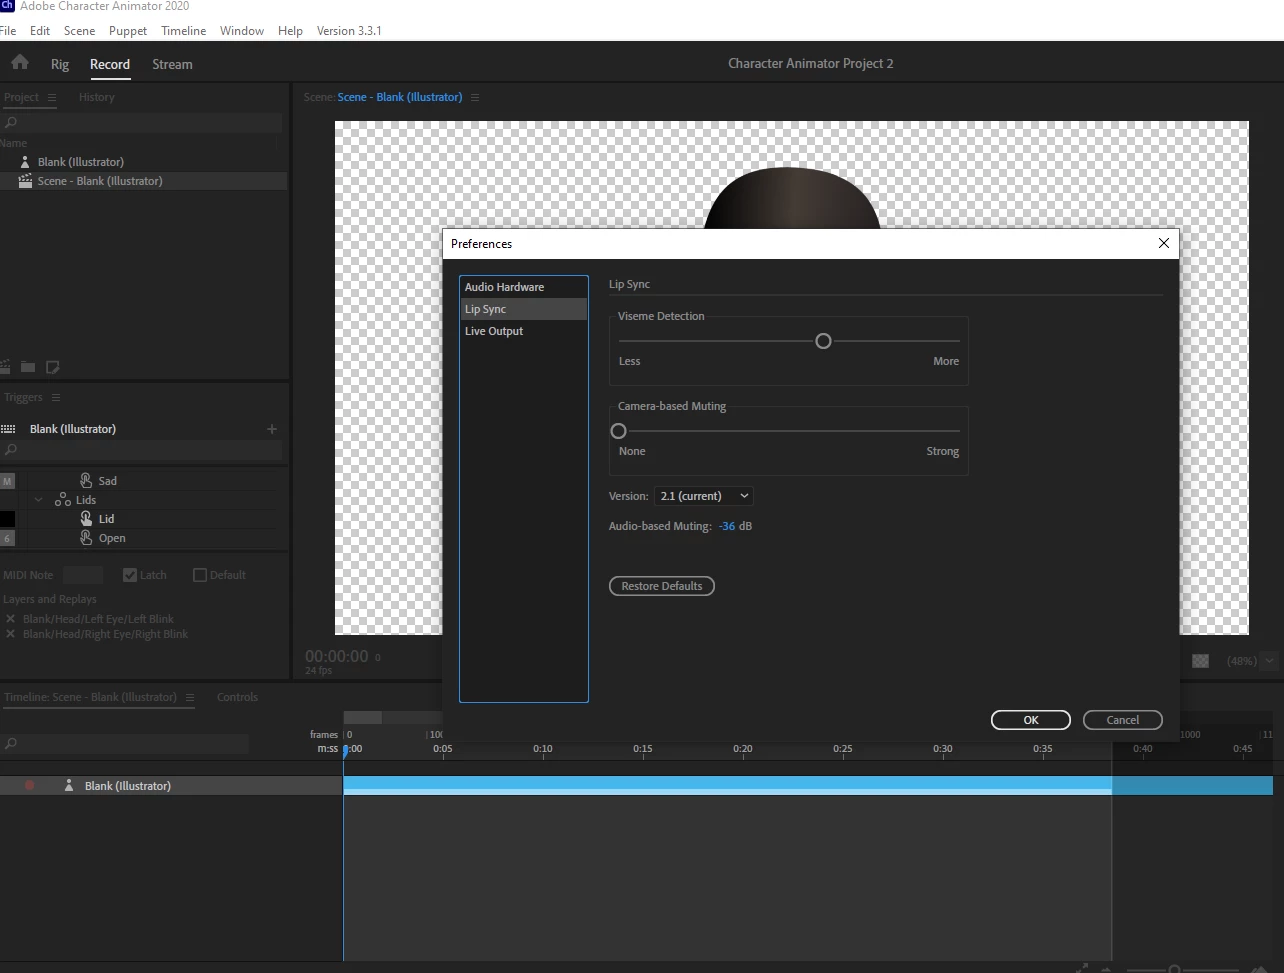Click the 6 key badge for Open
The image size is (1284, 973).
(7, 538)
